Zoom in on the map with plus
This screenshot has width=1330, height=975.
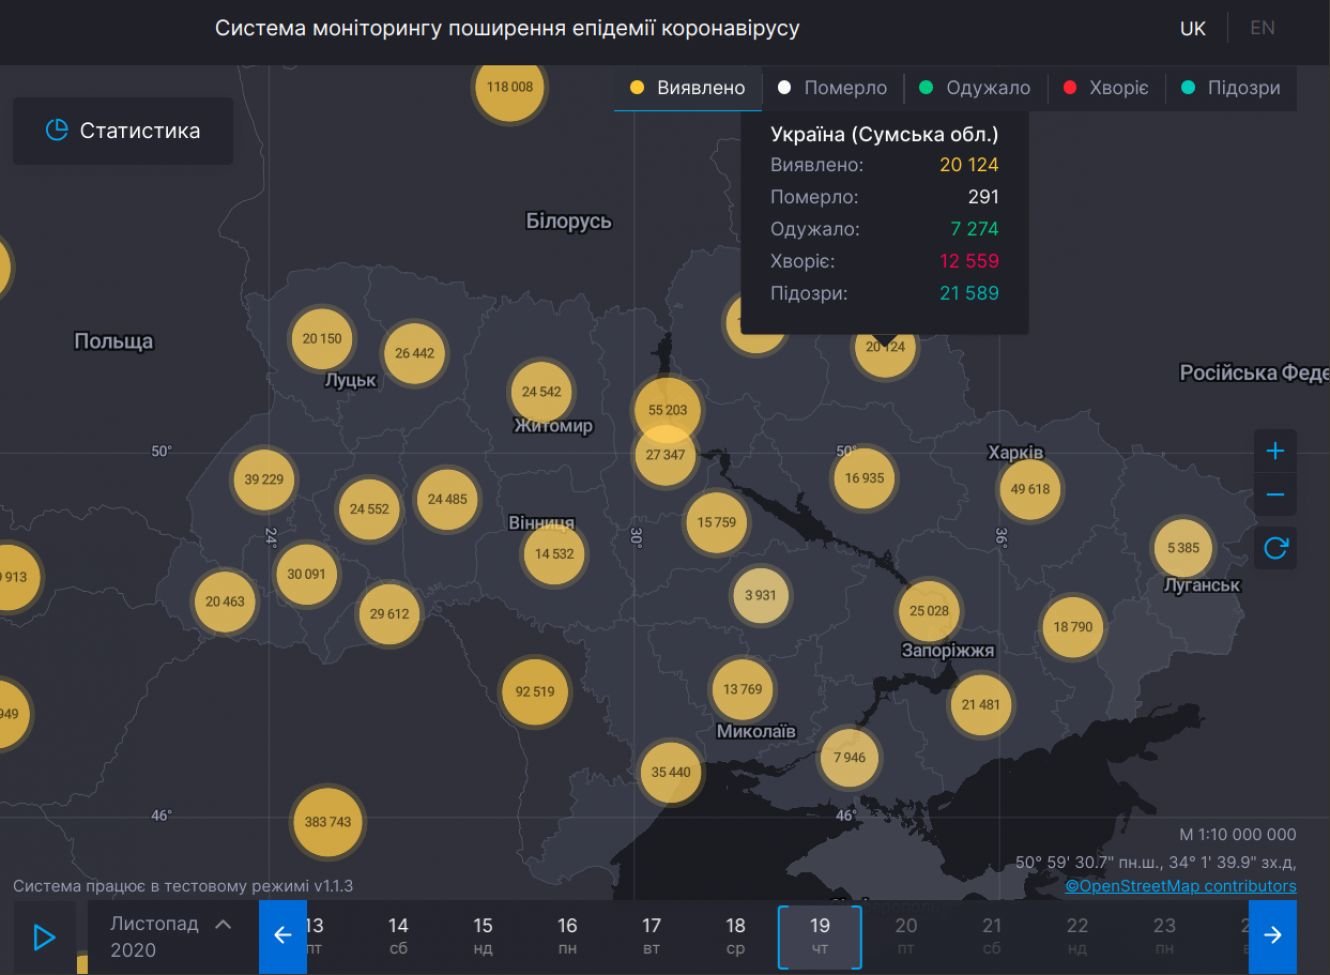click(x=1275, y=452)
